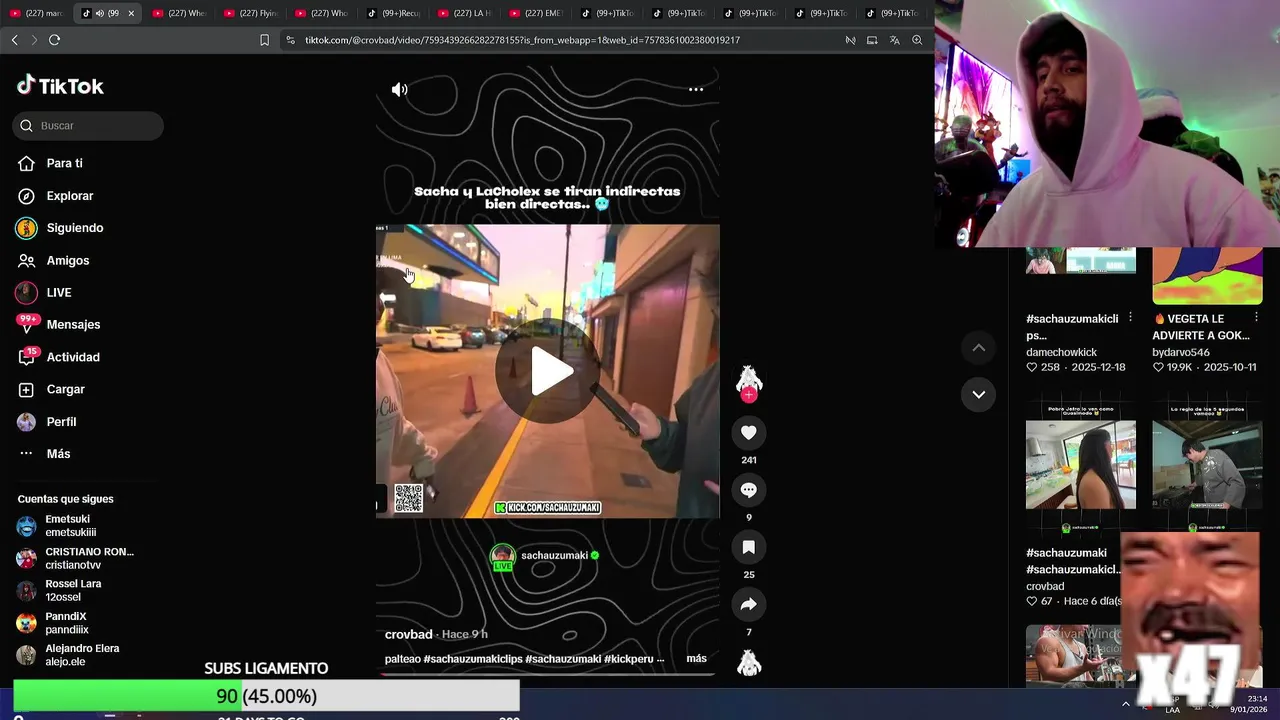Go to the previous video with the up arrow
The width and height of the screenshot is (1280, 720).
tap(979, 347)
